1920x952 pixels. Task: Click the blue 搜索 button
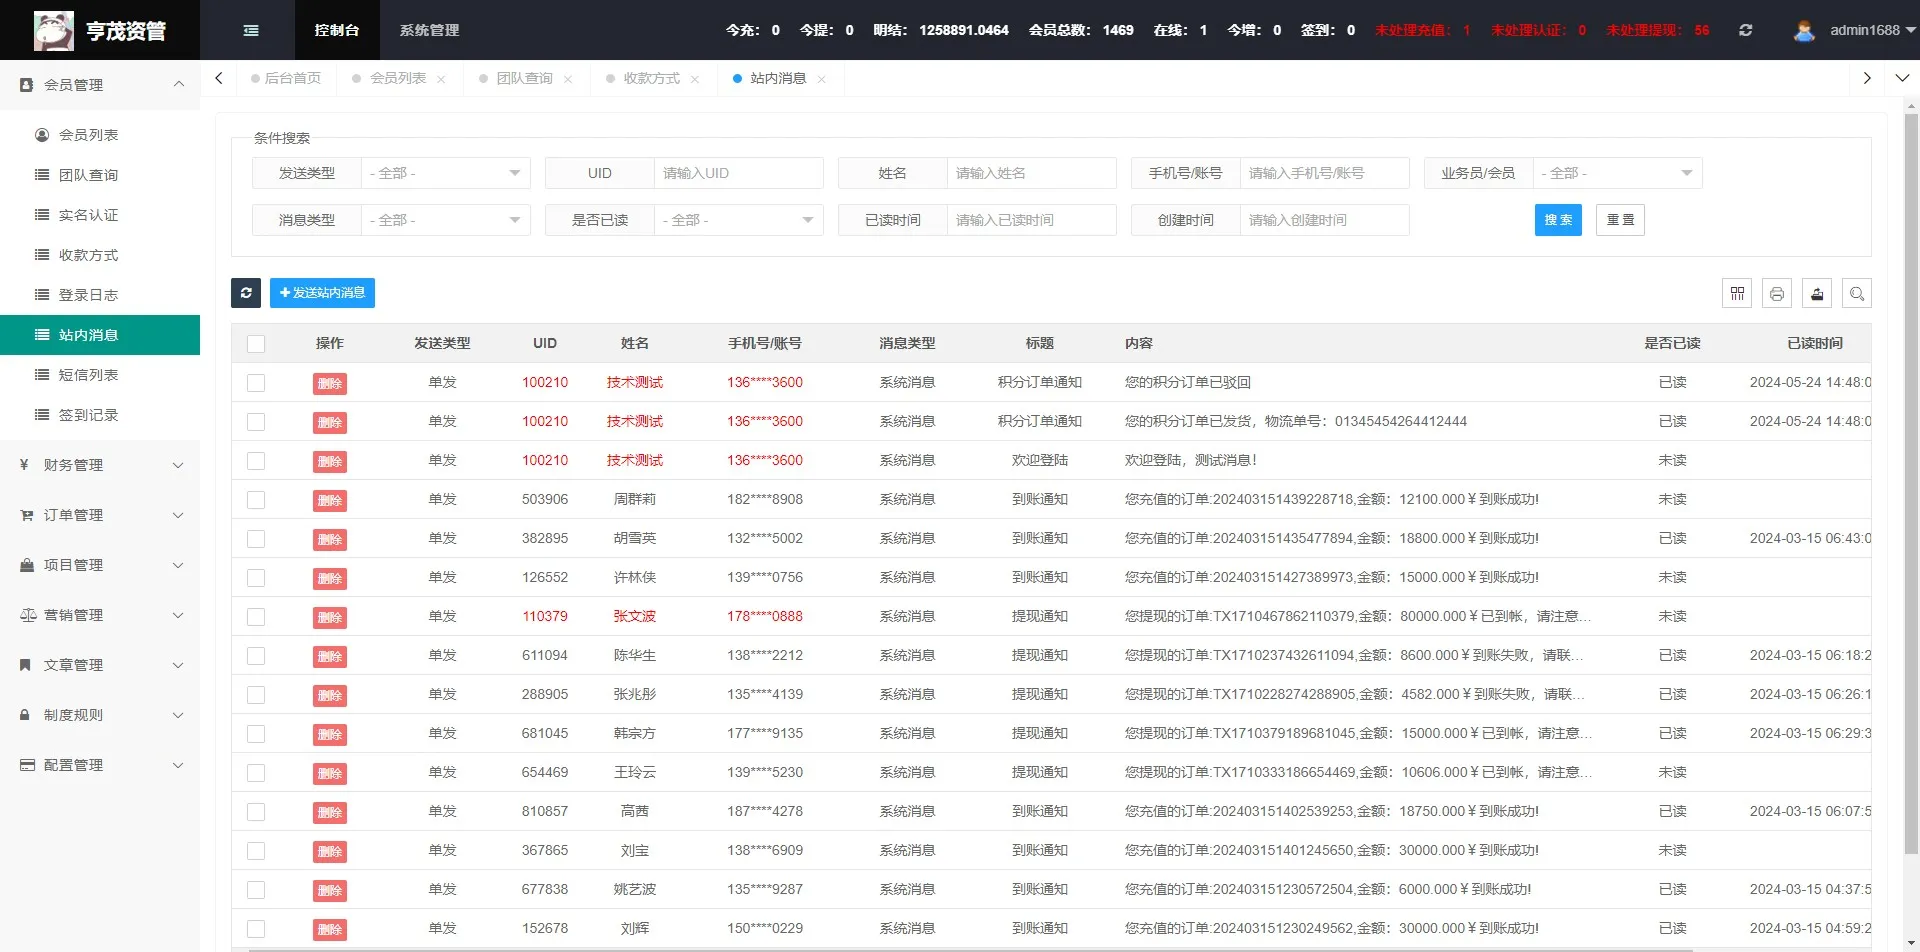pos(1557,220)
